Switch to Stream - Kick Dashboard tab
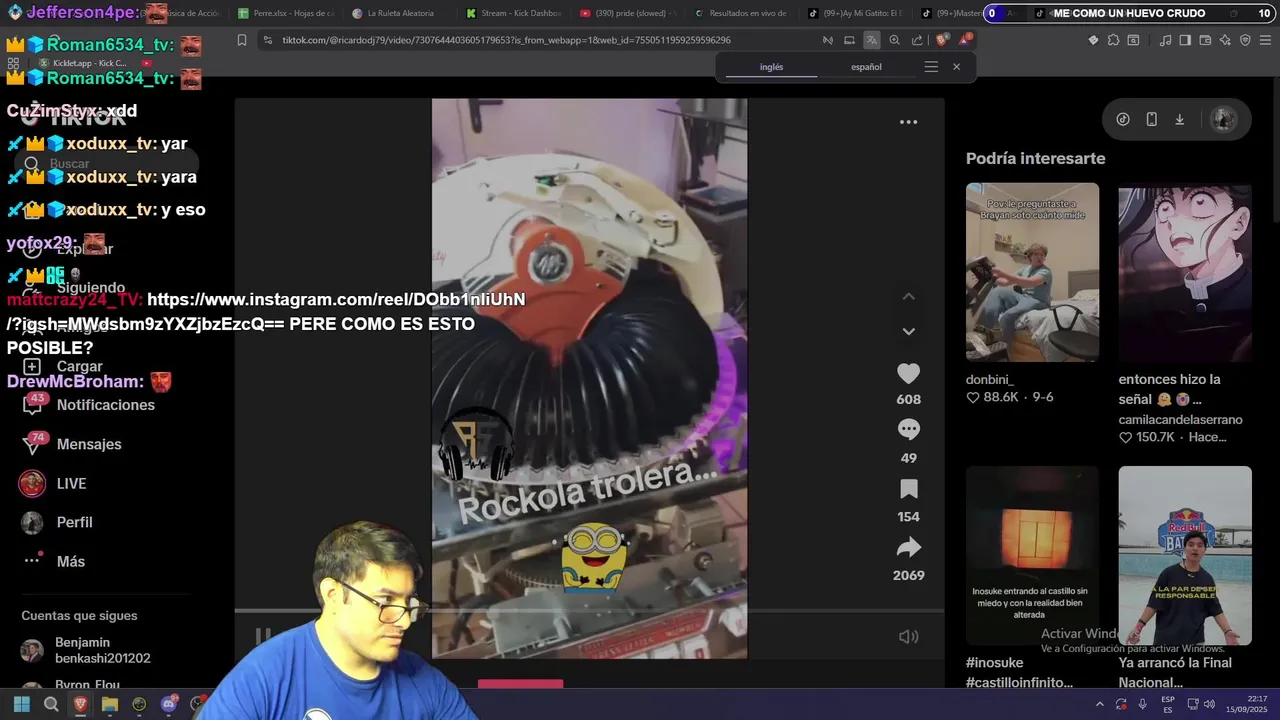Image resolution: width=1280 pixels, height=720 pixels. point(512,13)
